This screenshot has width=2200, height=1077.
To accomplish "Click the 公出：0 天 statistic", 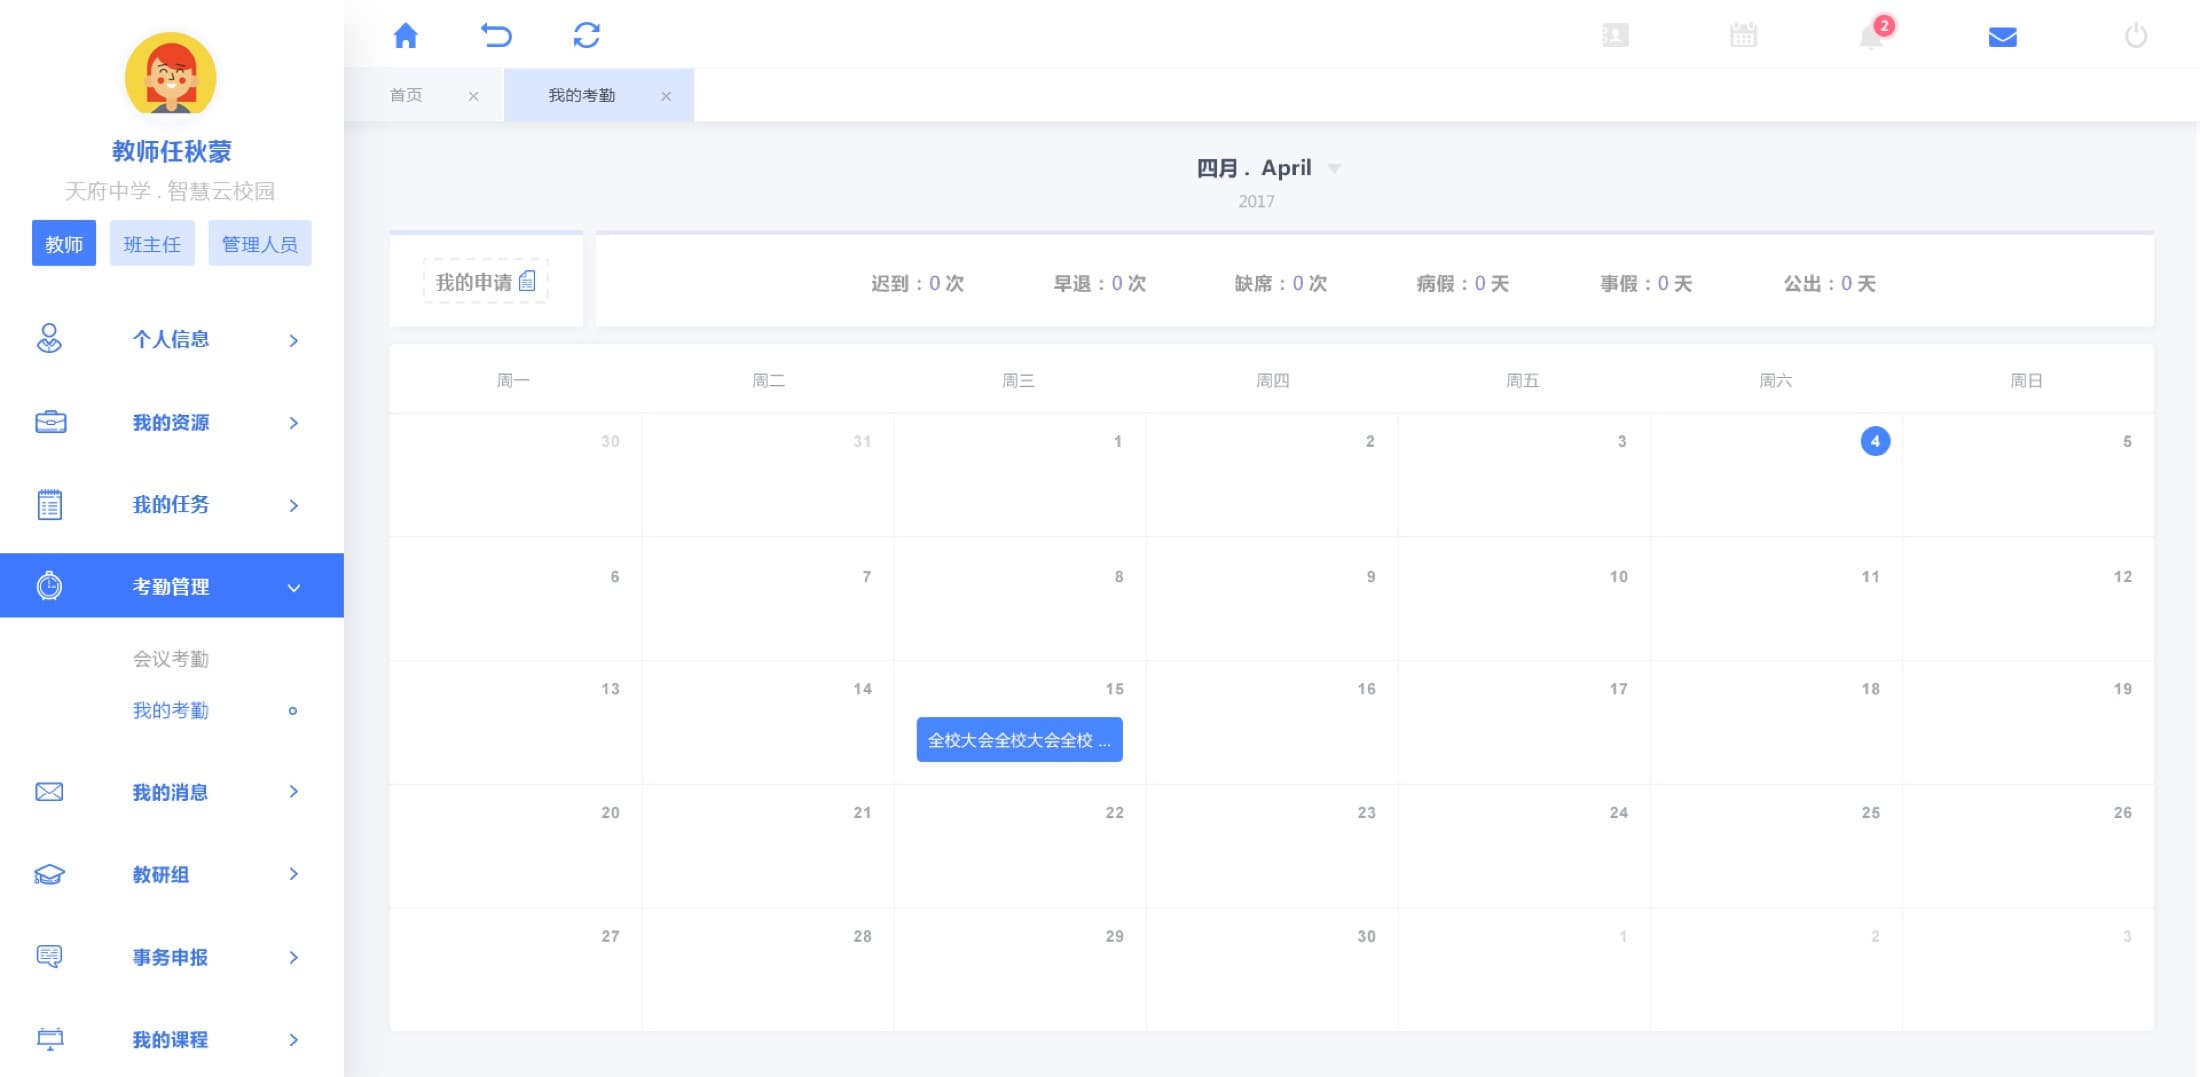I will (x=1829, y=284).
